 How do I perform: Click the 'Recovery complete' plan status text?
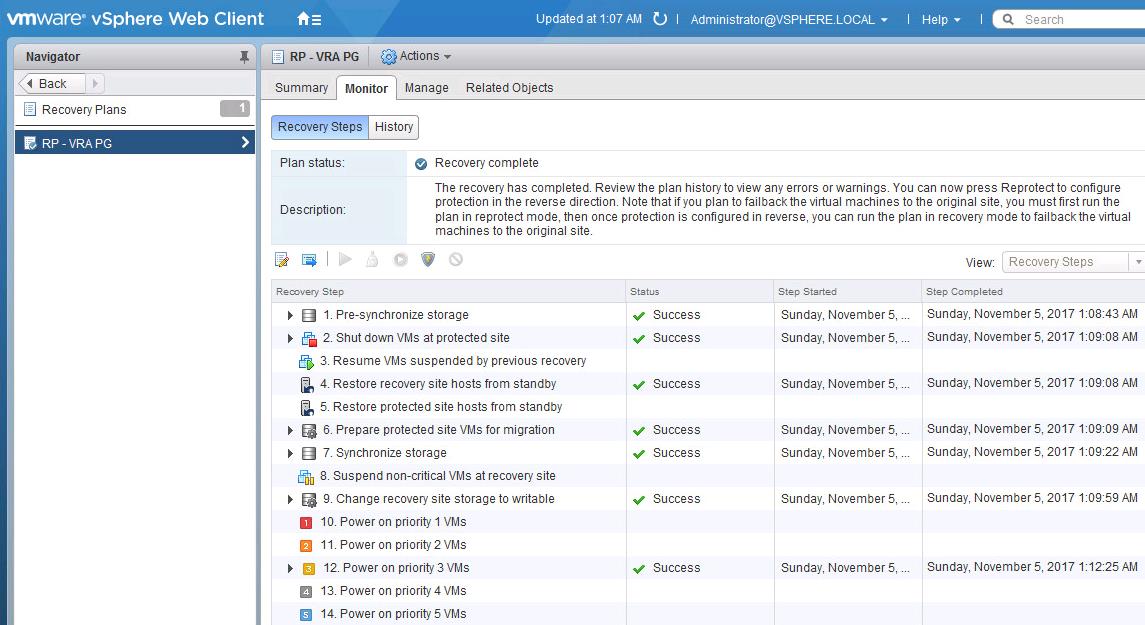(486, 163)
